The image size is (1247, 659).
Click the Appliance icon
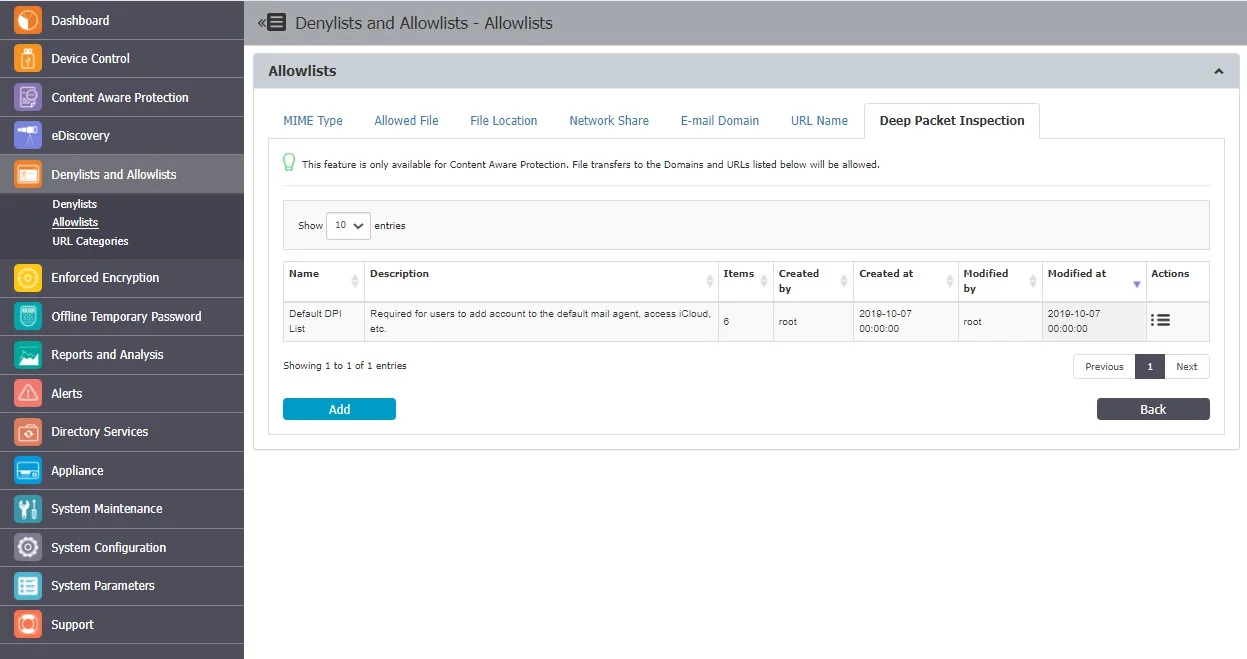28,470
